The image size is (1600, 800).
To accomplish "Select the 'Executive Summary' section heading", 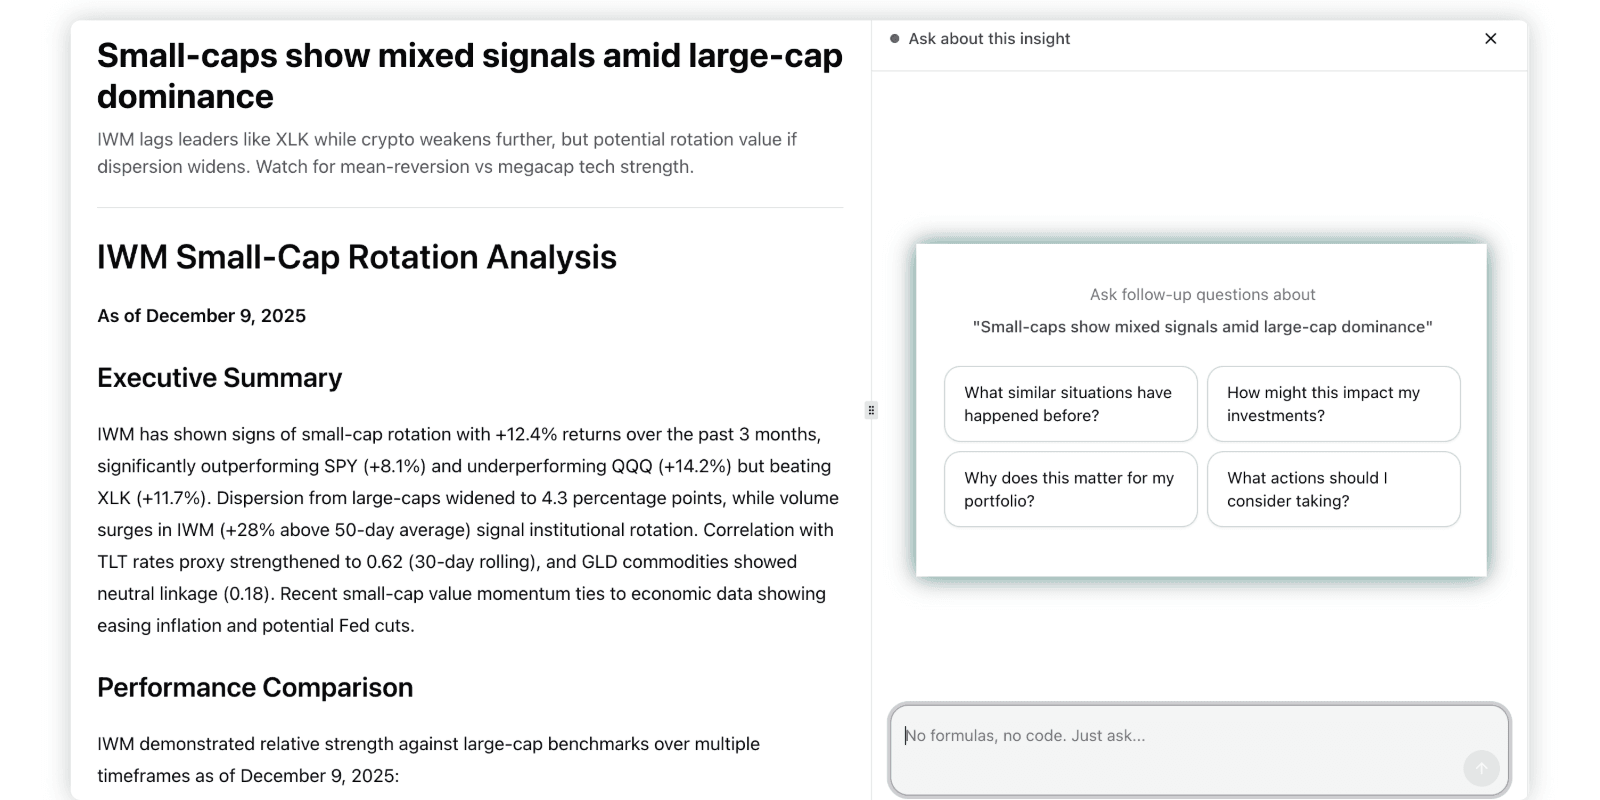I will point(219,378).
